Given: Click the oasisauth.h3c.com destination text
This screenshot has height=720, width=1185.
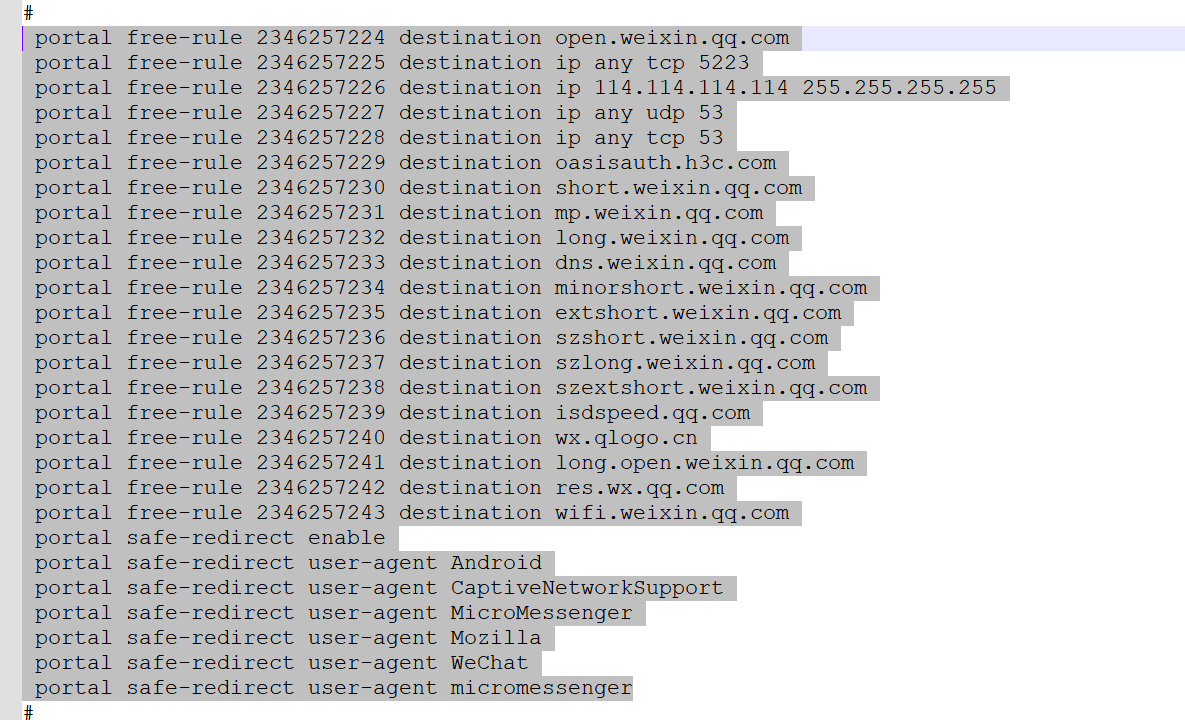Looking at the screenshot, I should click(x=665, y=162).
